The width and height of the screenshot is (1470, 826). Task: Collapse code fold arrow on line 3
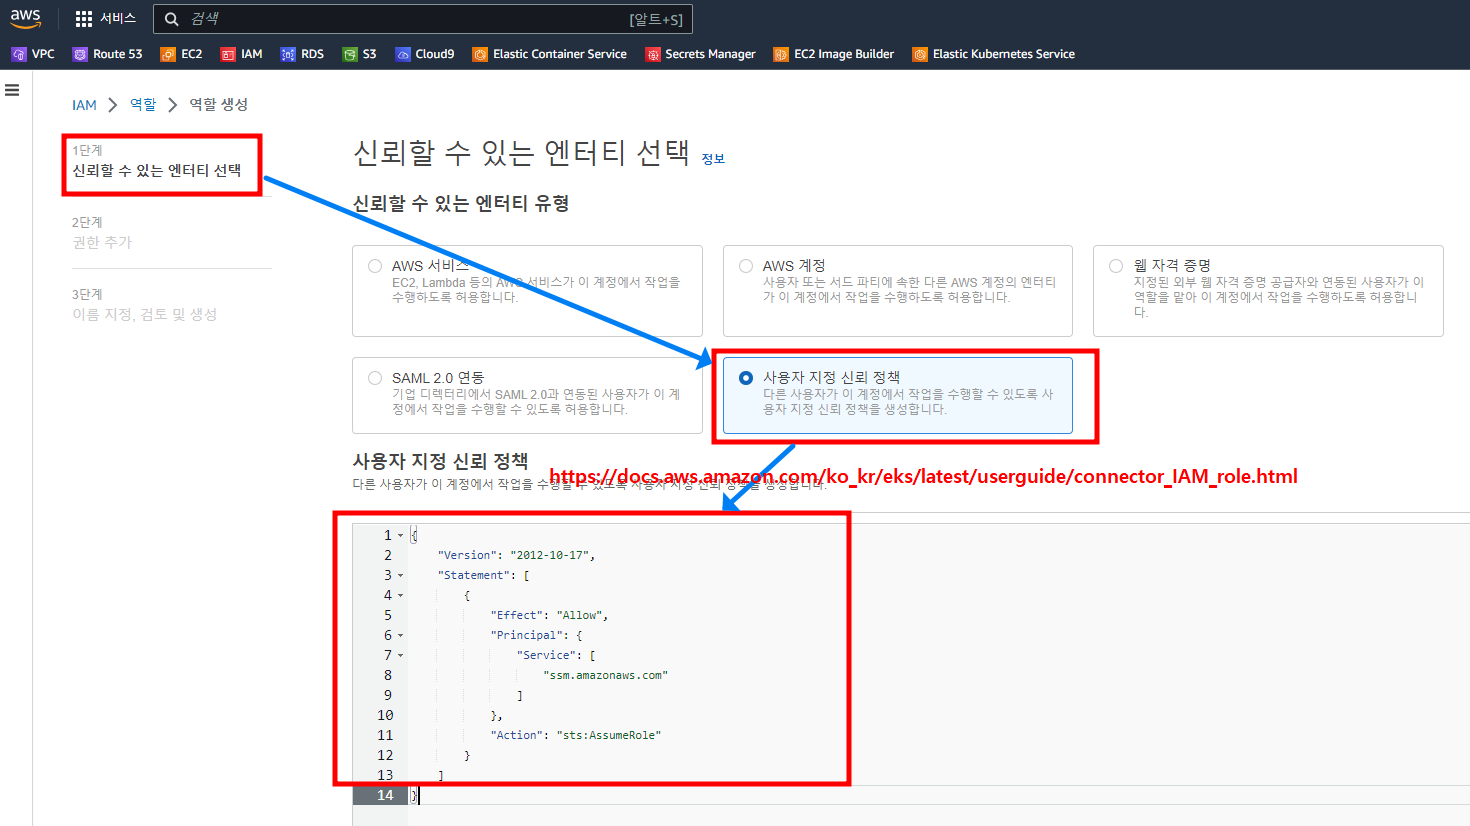pyautogui.click(x=400, y=575)
